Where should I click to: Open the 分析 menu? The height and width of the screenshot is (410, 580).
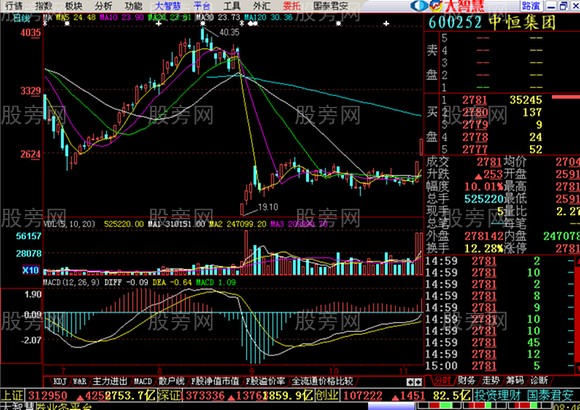(103, 6)
